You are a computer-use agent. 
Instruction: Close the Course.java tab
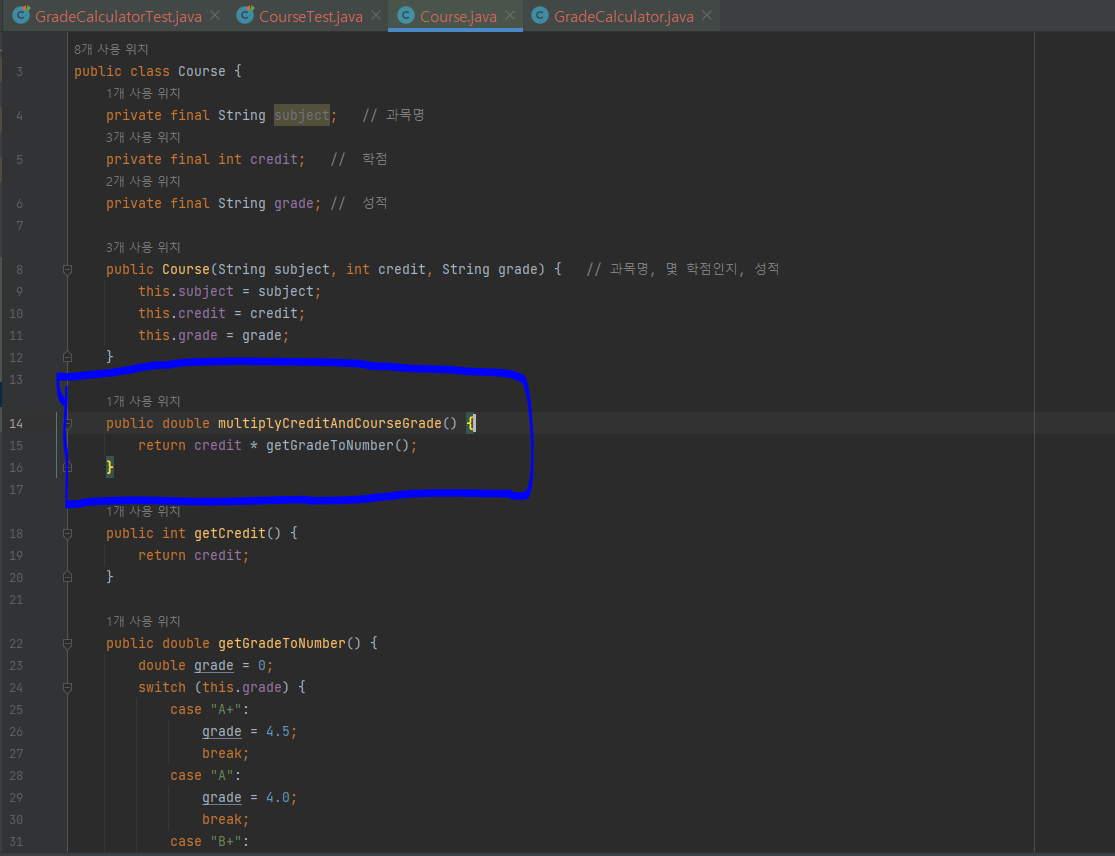[509, 15]
